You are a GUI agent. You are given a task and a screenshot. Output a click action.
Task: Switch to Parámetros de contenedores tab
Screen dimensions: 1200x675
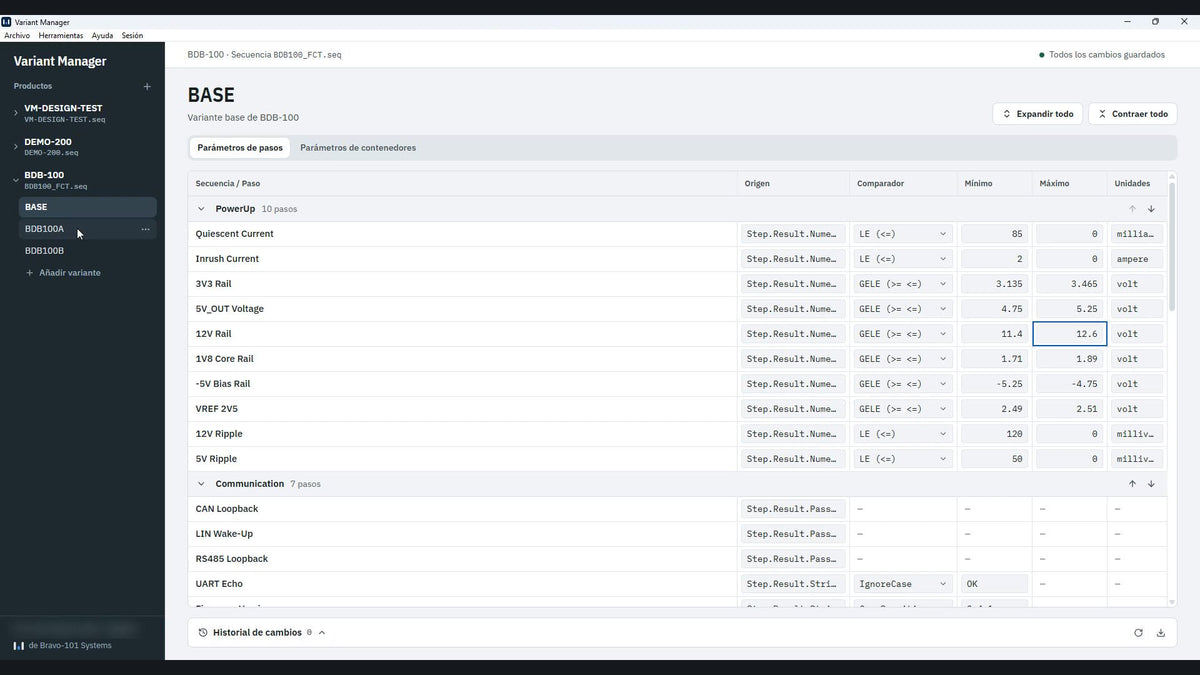click(x=358, y=148)
